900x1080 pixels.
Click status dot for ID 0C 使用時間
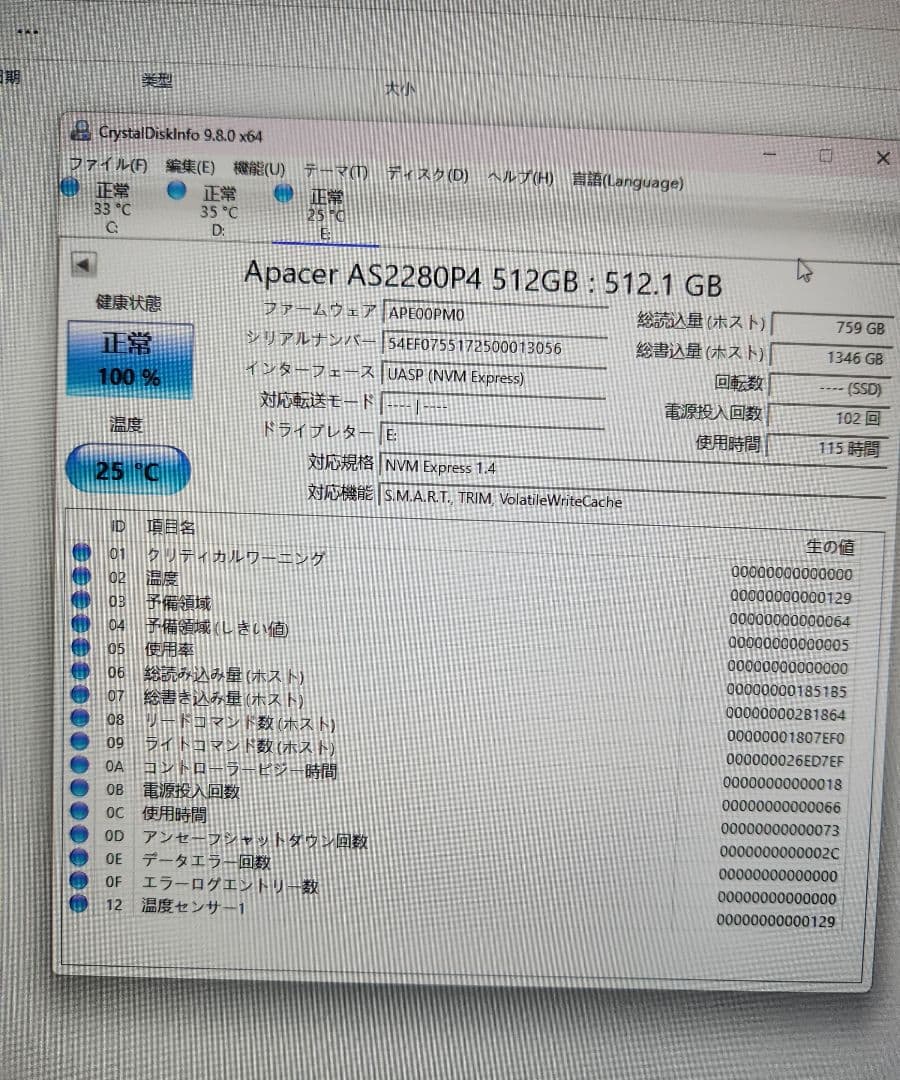(x=79, y=811)
